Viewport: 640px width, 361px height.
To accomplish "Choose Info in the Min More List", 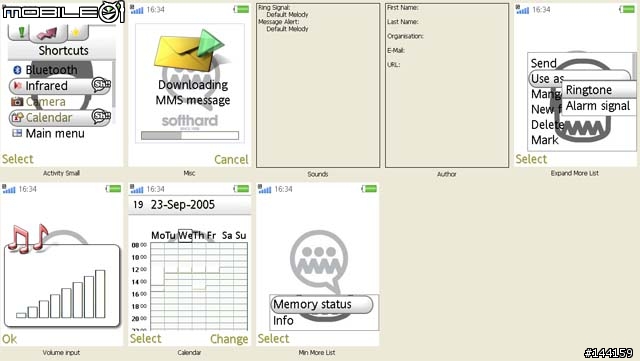I will (283, 321).
